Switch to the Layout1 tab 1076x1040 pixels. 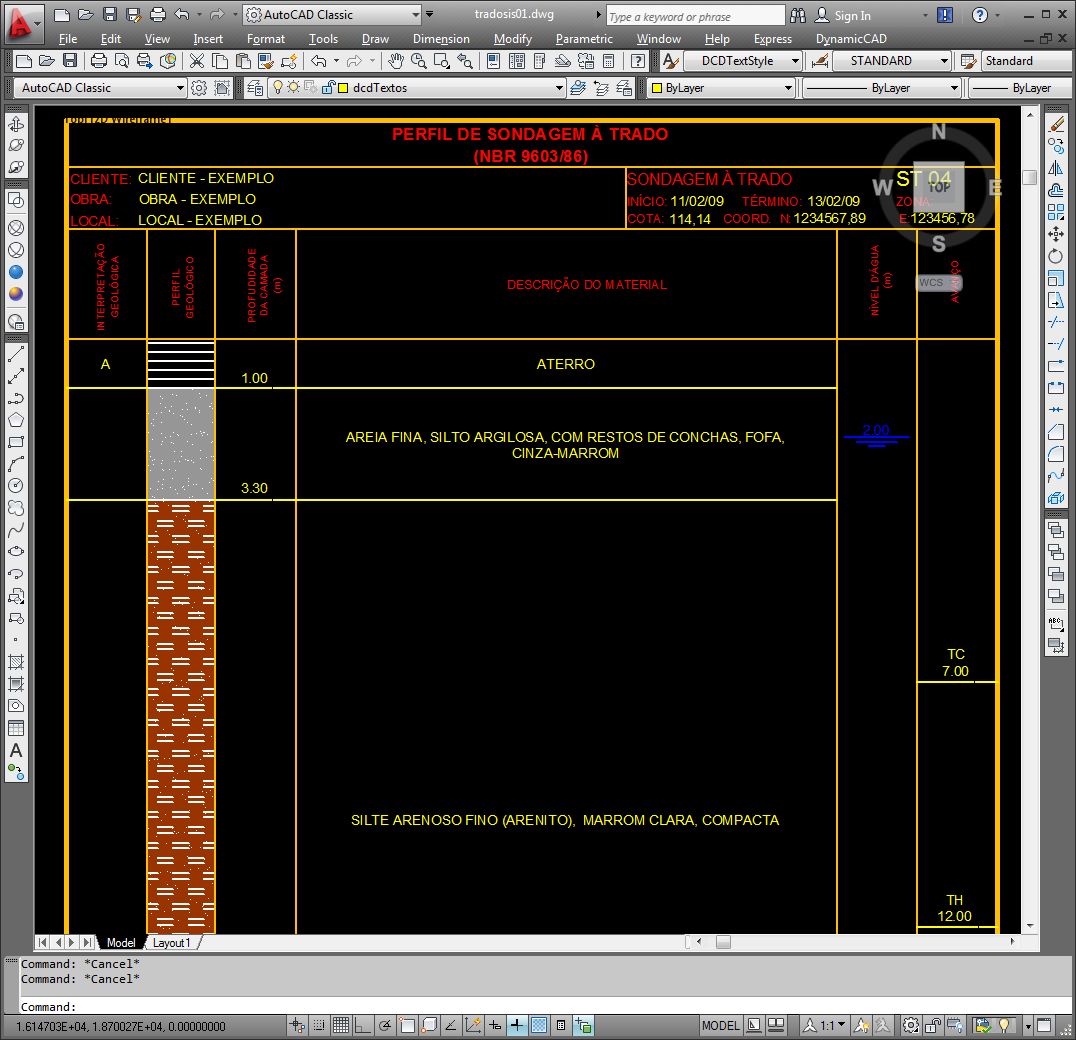[x=172, y=943]
